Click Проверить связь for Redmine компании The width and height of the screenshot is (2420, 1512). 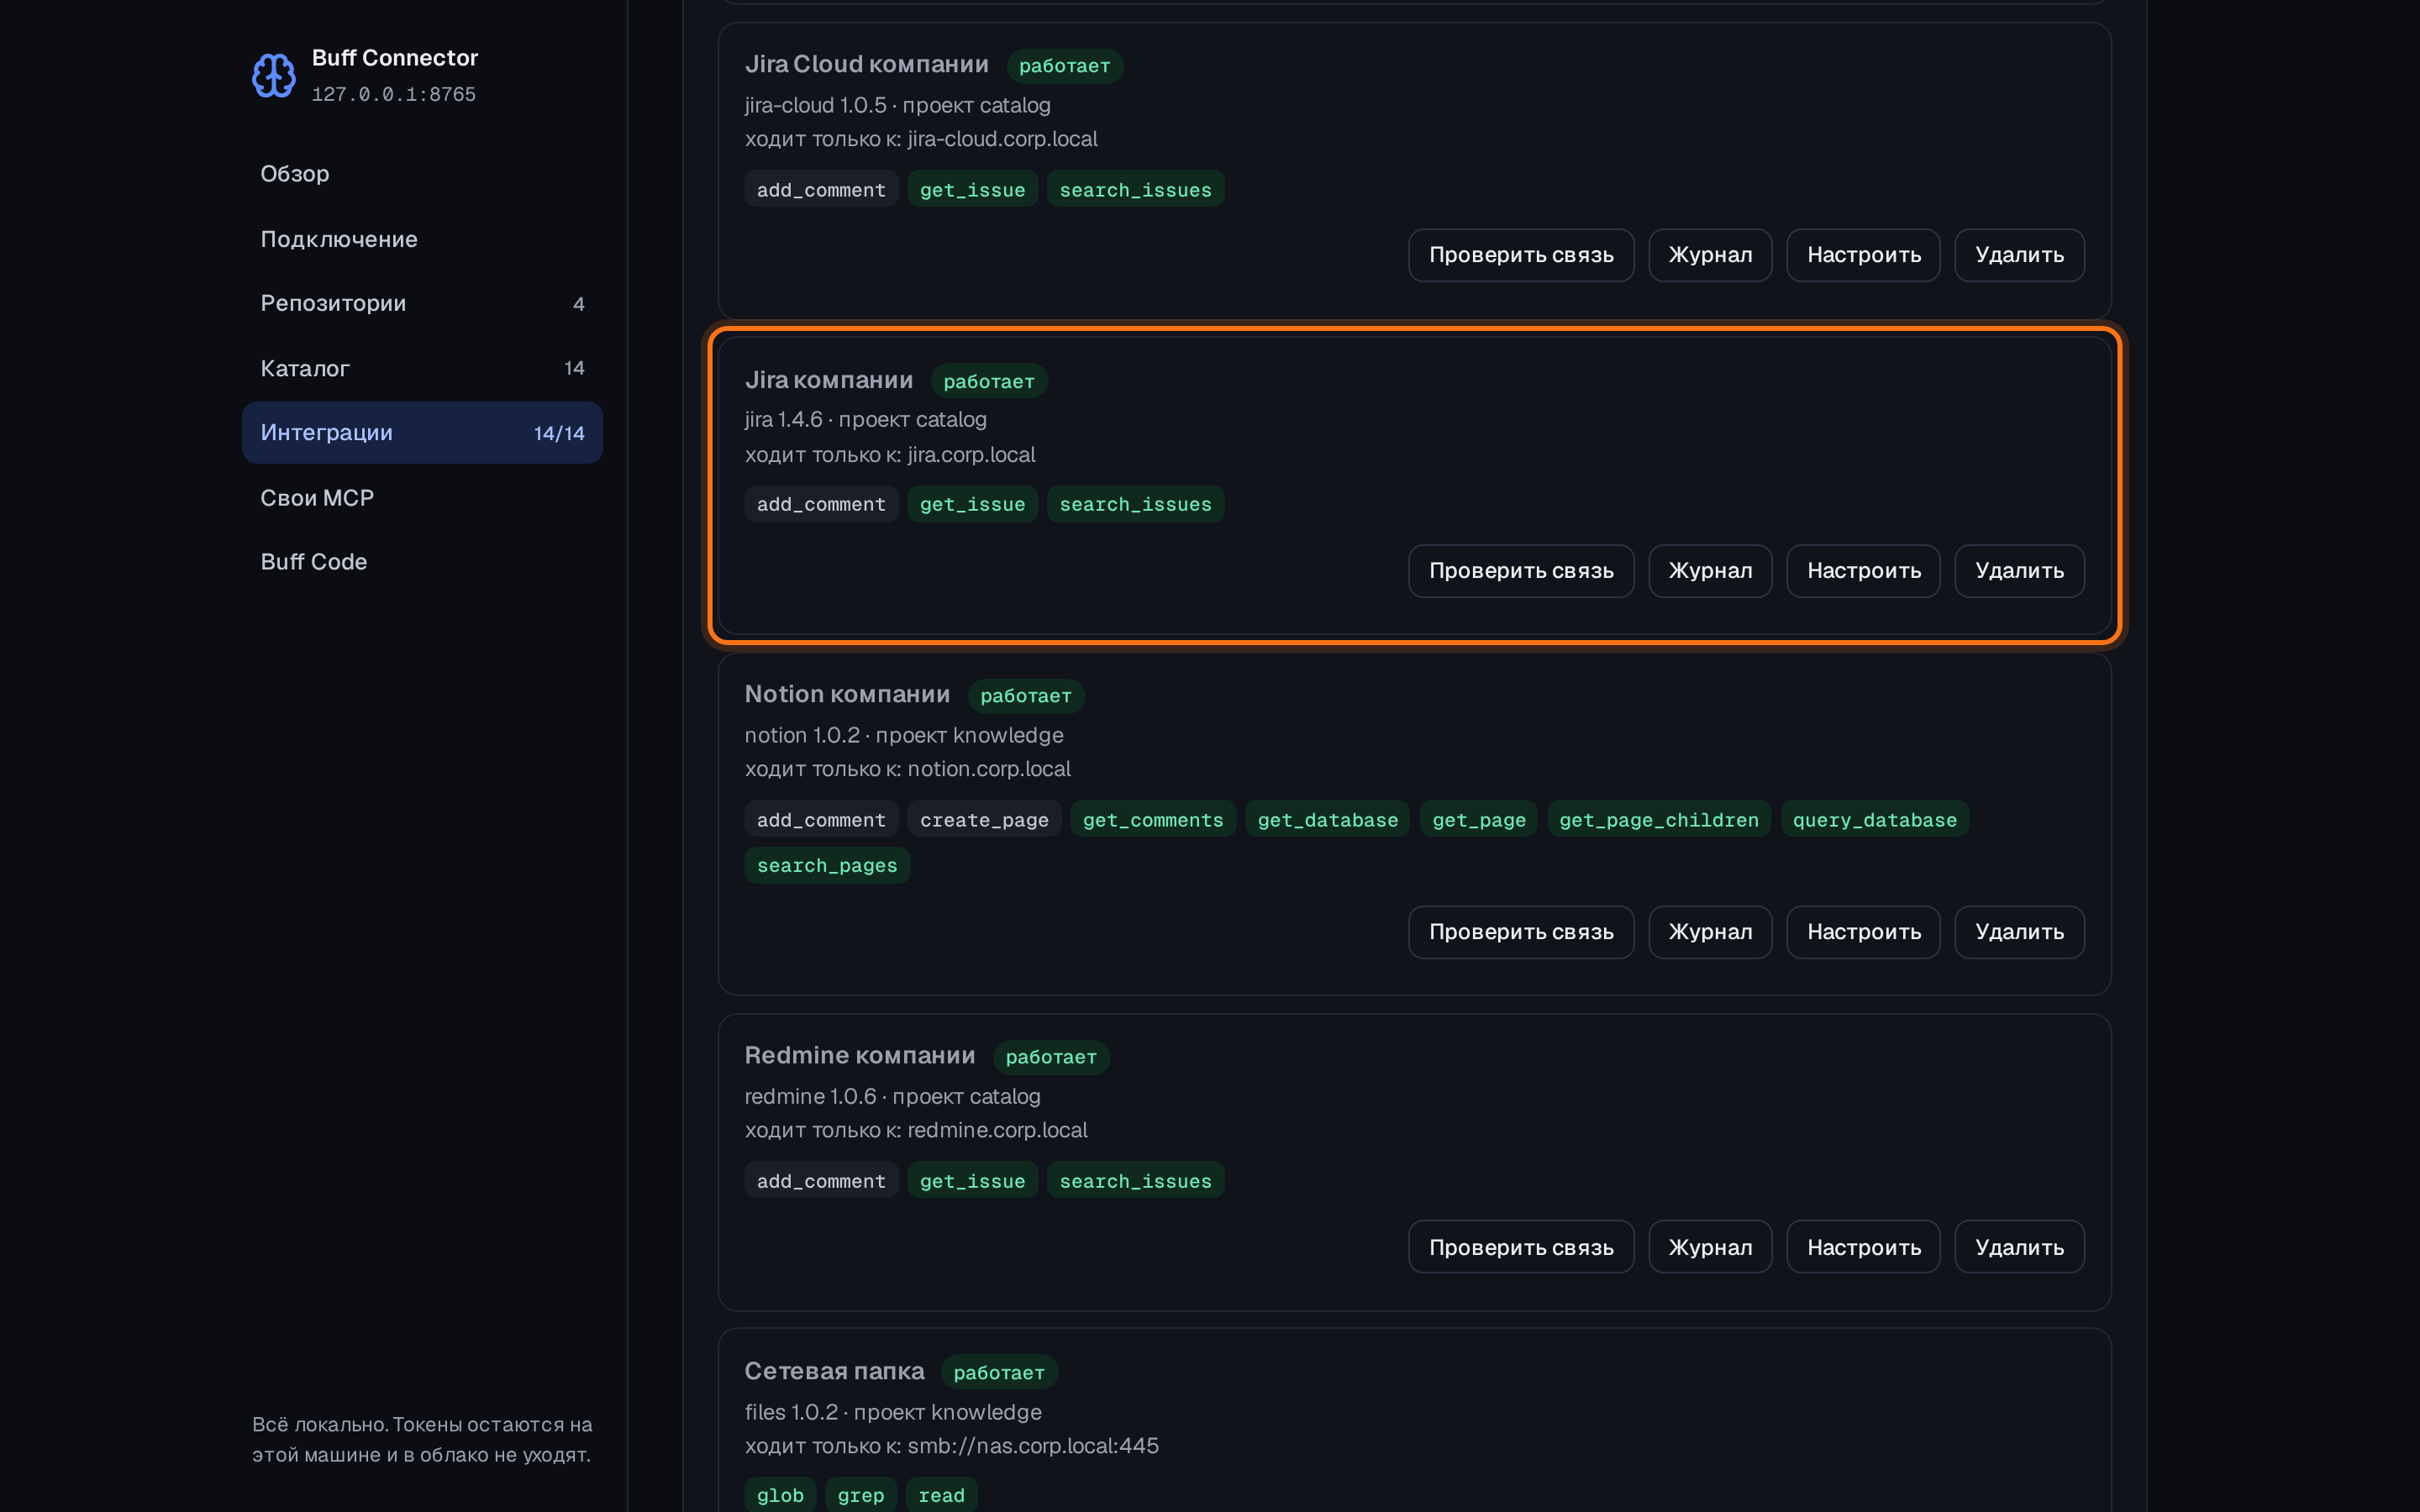pos(1521,1247)
